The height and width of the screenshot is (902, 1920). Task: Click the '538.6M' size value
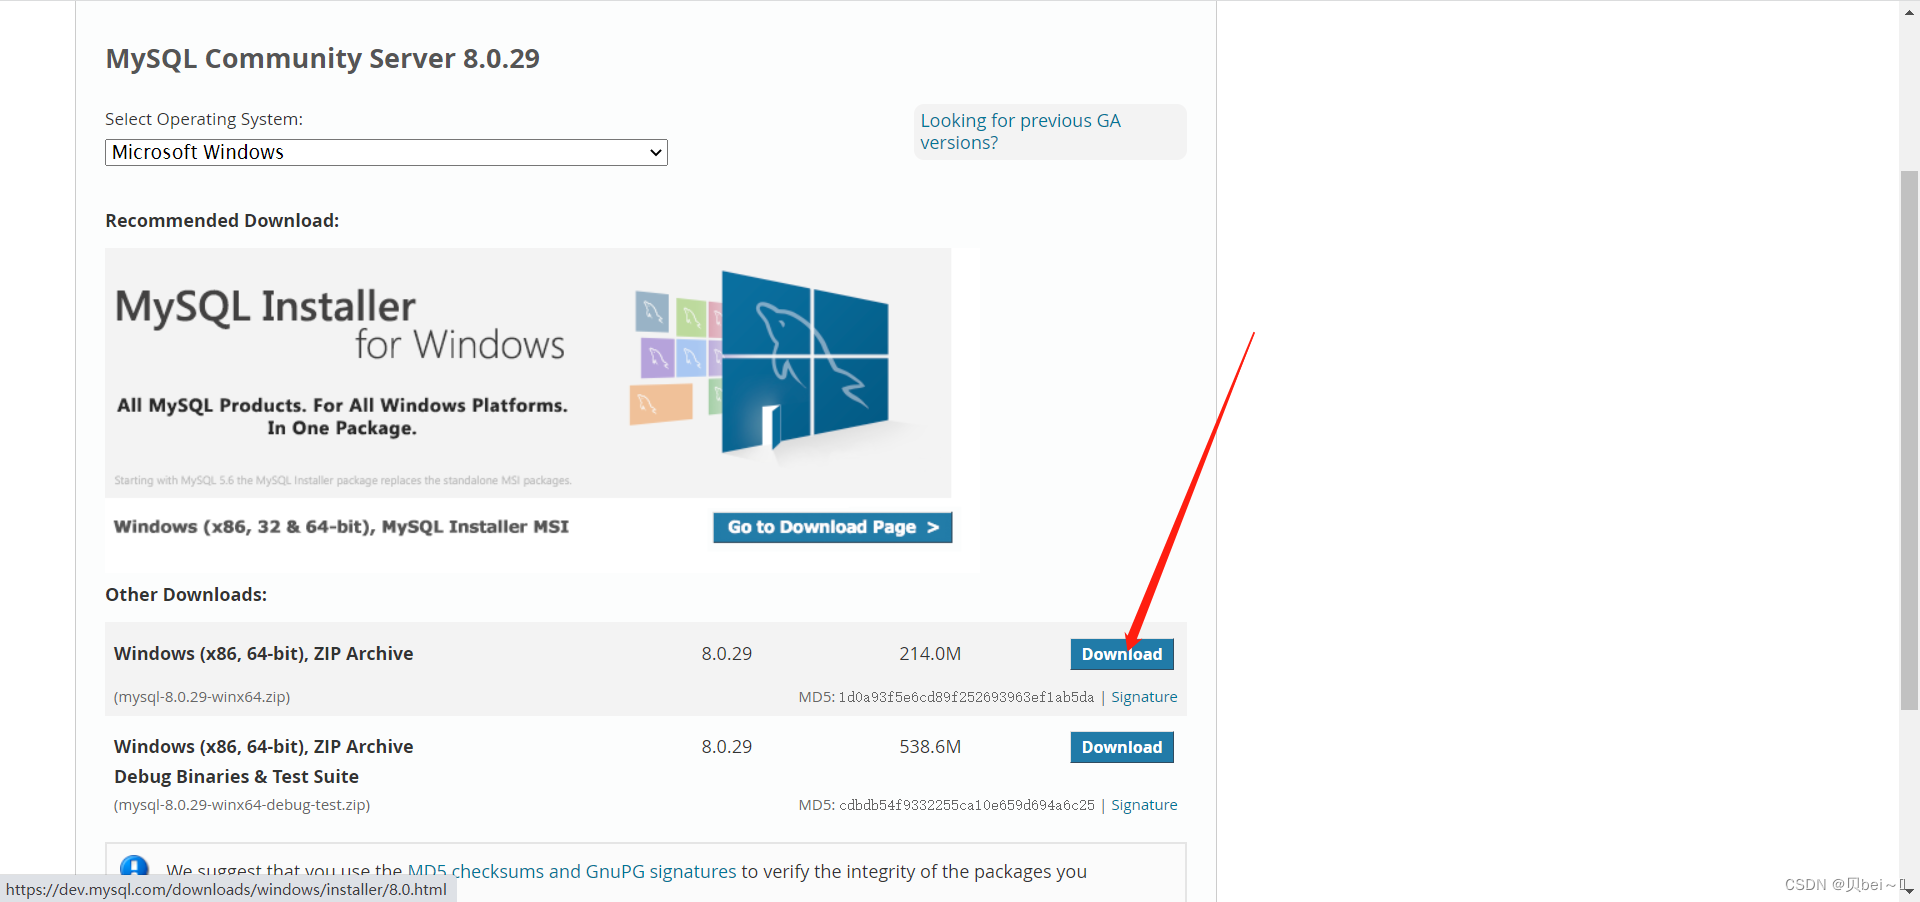point(930,747)
